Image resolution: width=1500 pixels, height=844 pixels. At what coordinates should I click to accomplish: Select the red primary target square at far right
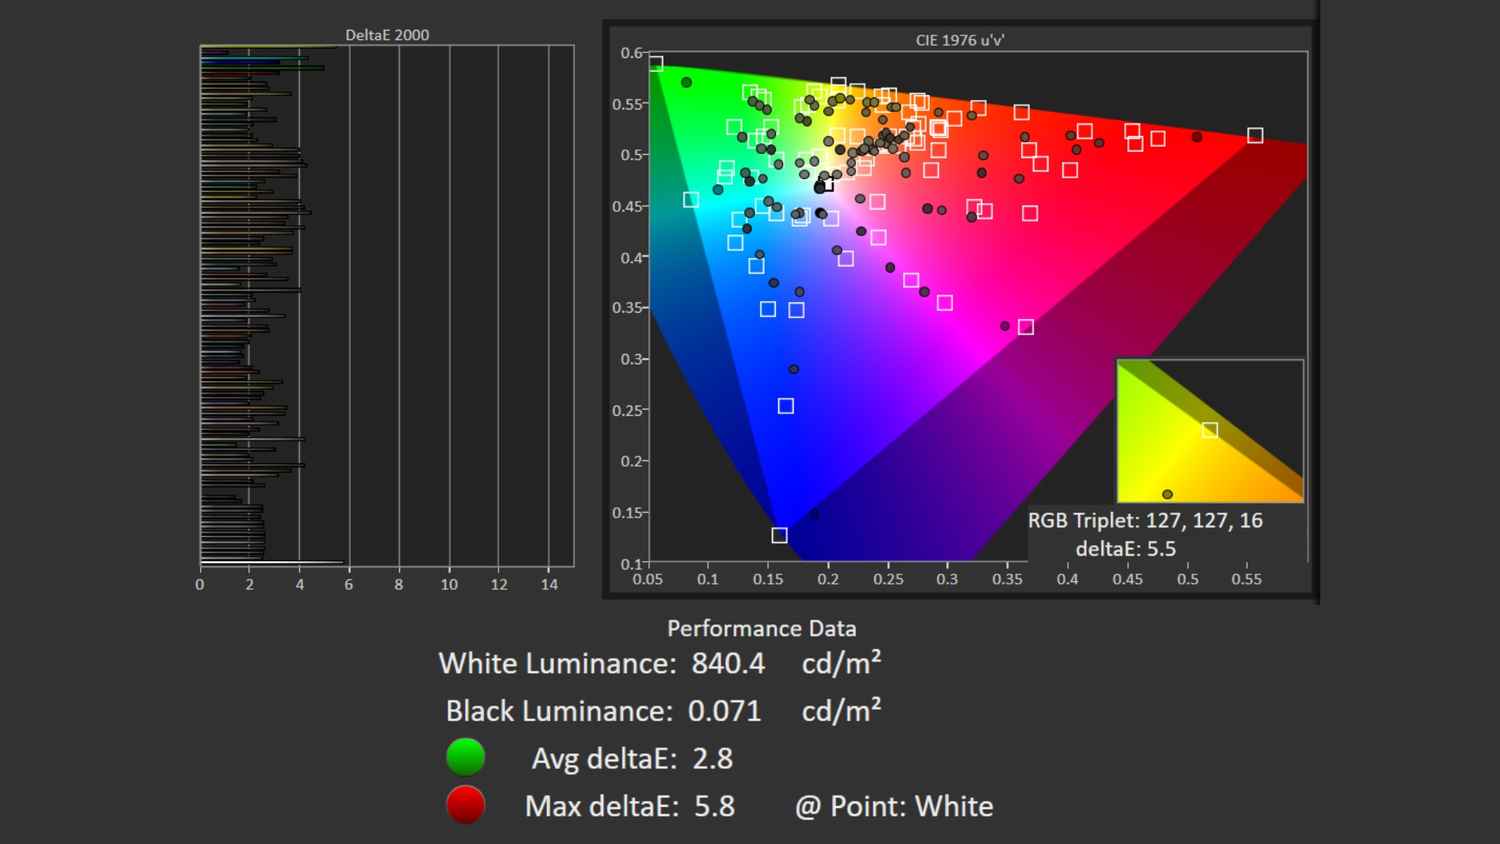pyautogui.click(x=1255, y=136)
